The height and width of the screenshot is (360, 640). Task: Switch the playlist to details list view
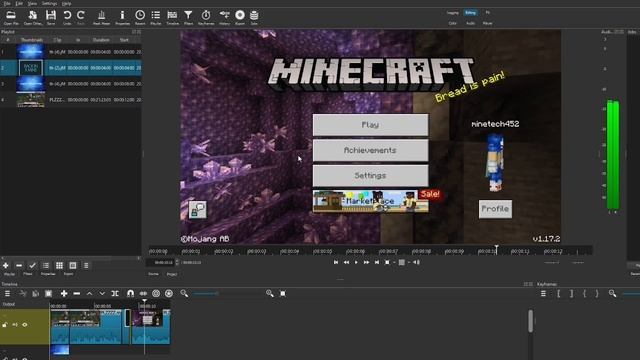[46, 266]
